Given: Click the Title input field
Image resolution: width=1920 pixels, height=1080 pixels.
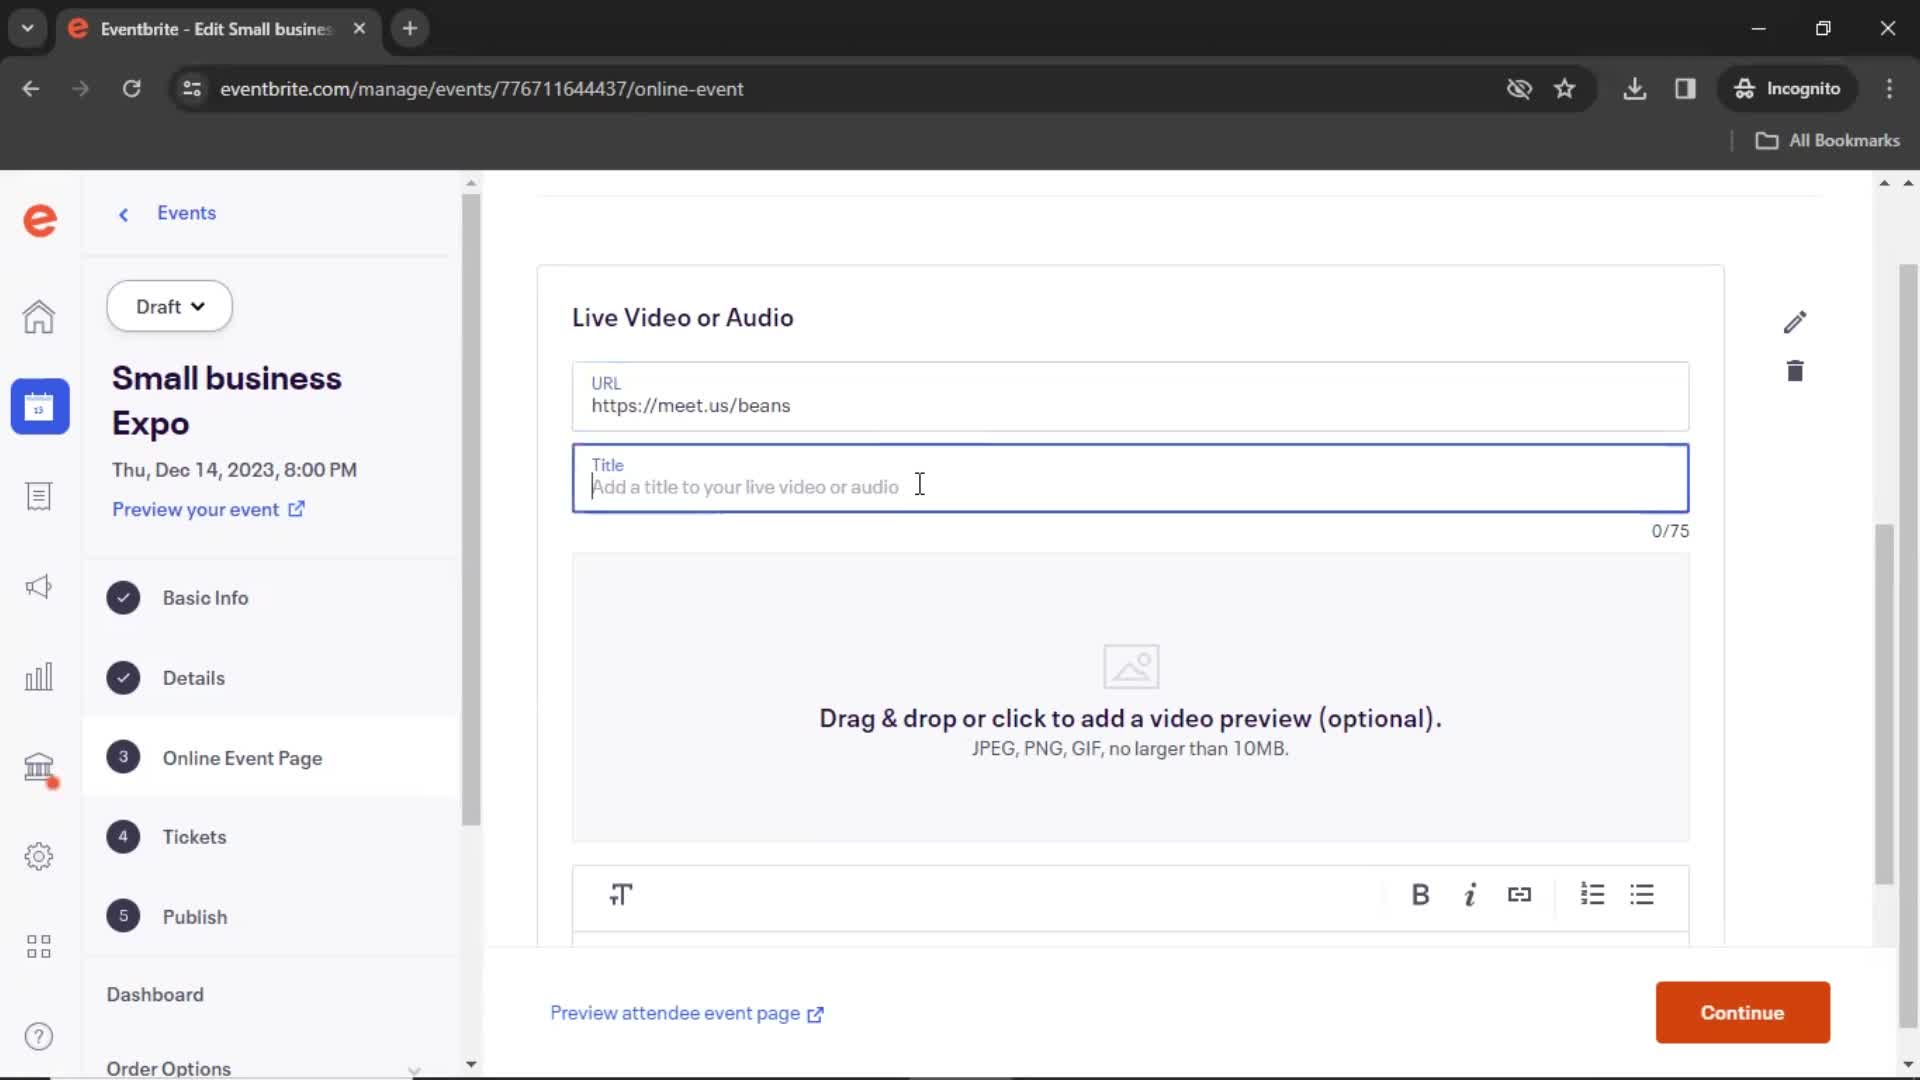Looking at the screenshot, I should tap(1130, 478).
